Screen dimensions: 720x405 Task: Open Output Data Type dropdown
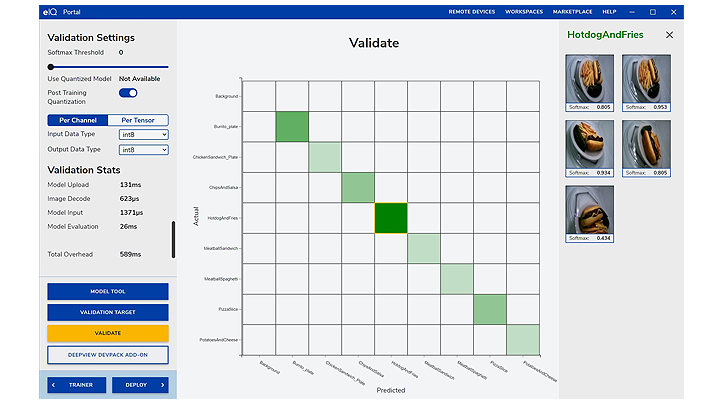point(143,149)
